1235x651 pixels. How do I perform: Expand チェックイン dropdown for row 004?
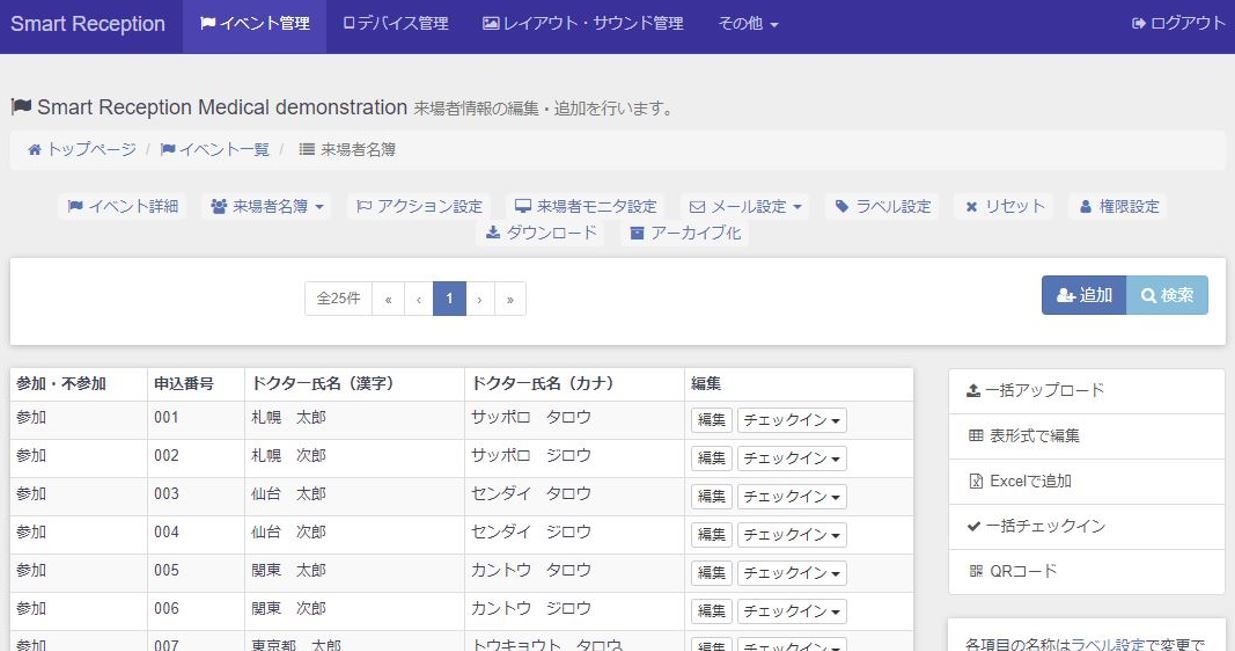[x=792, y=534]
